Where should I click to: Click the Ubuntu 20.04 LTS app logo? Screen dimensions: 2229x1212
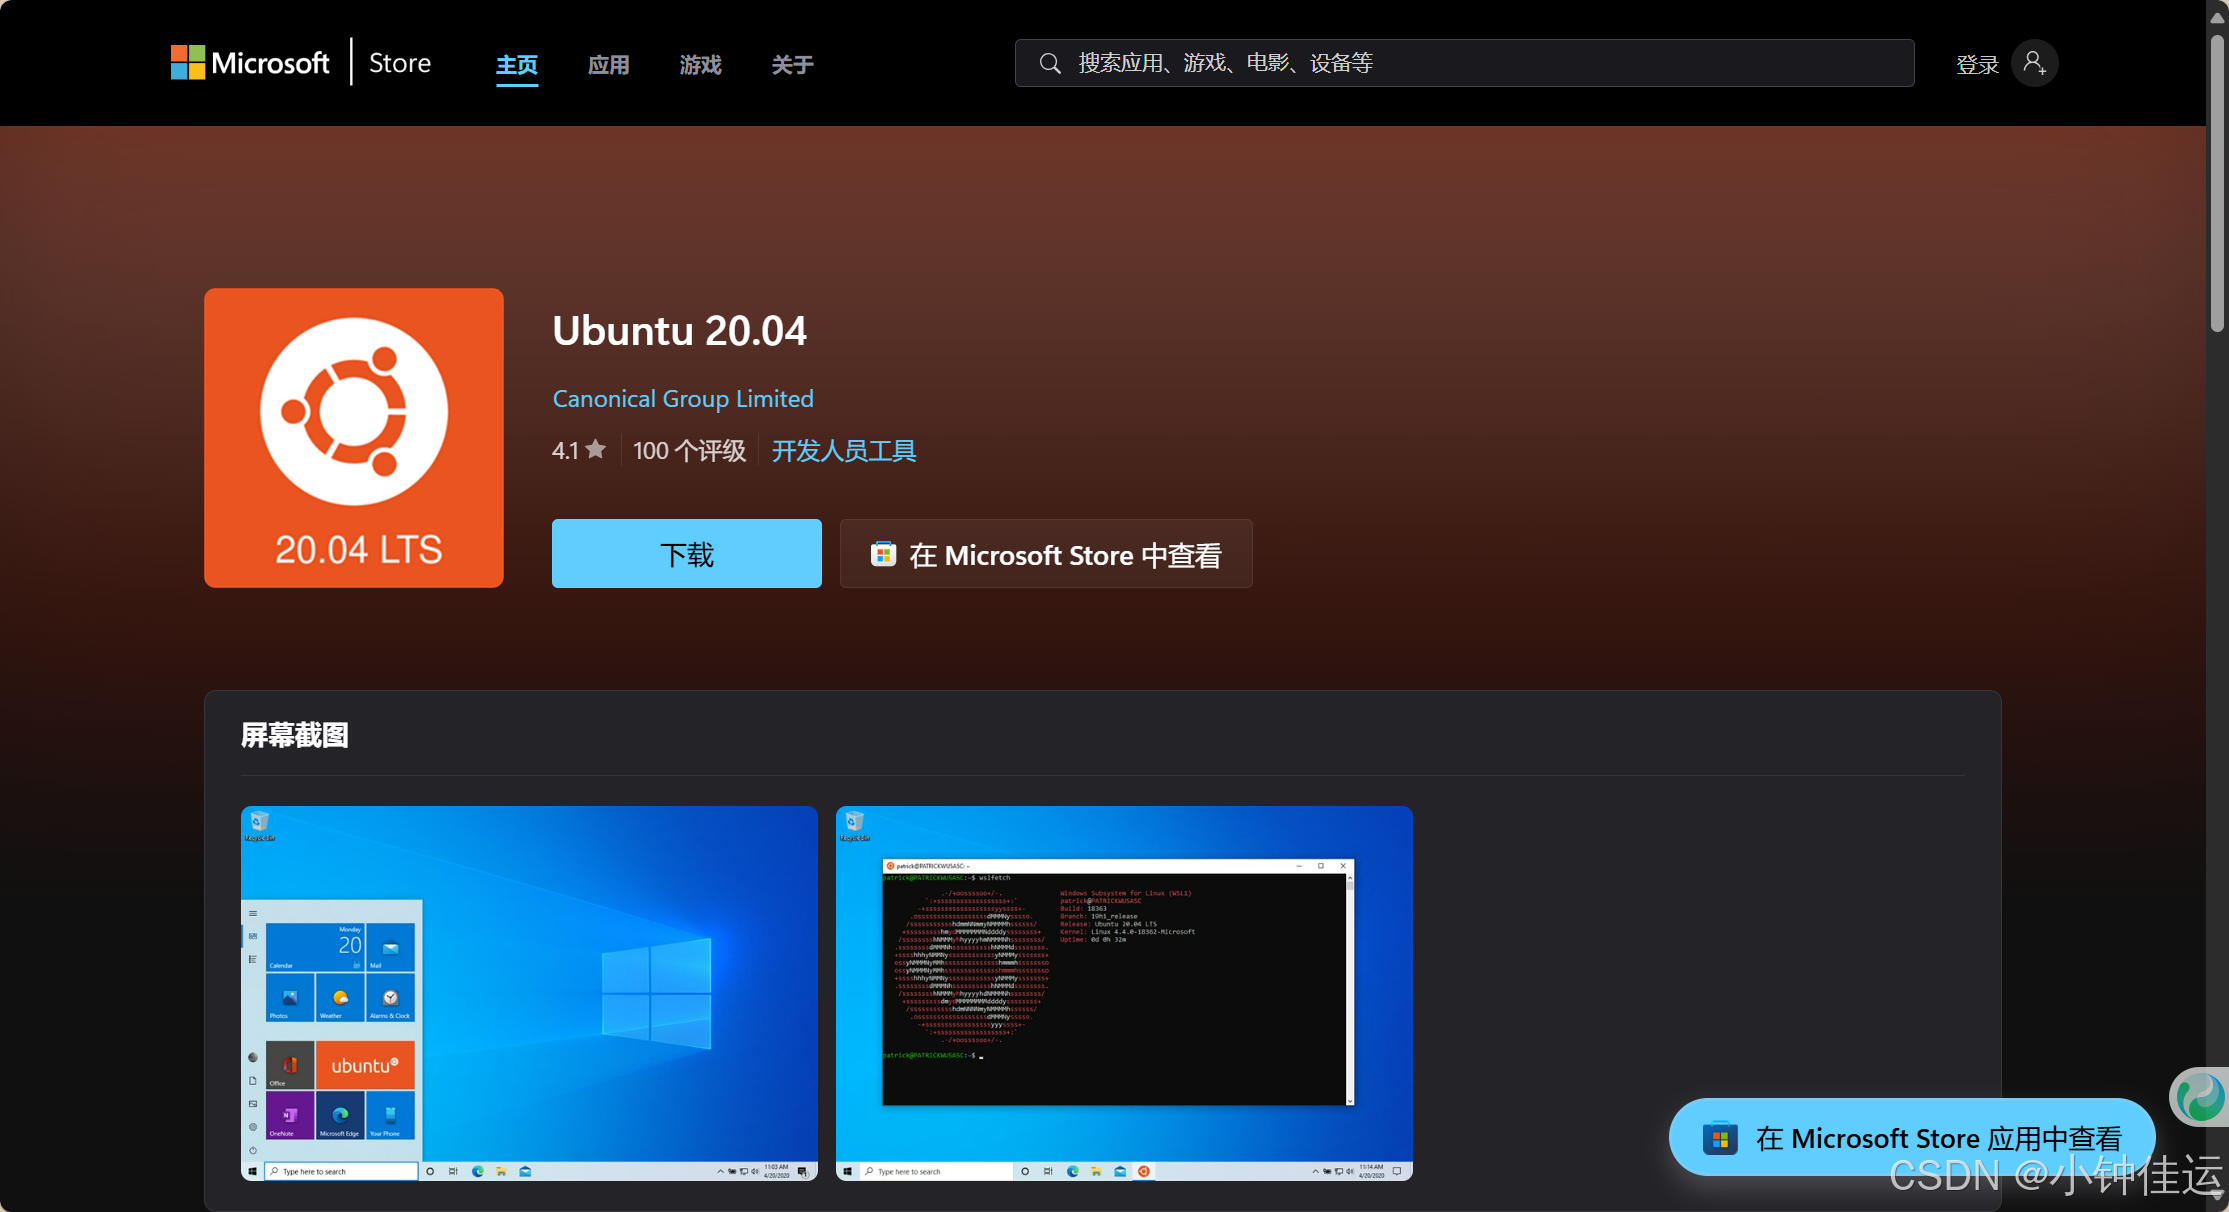(x=354, y=438)
